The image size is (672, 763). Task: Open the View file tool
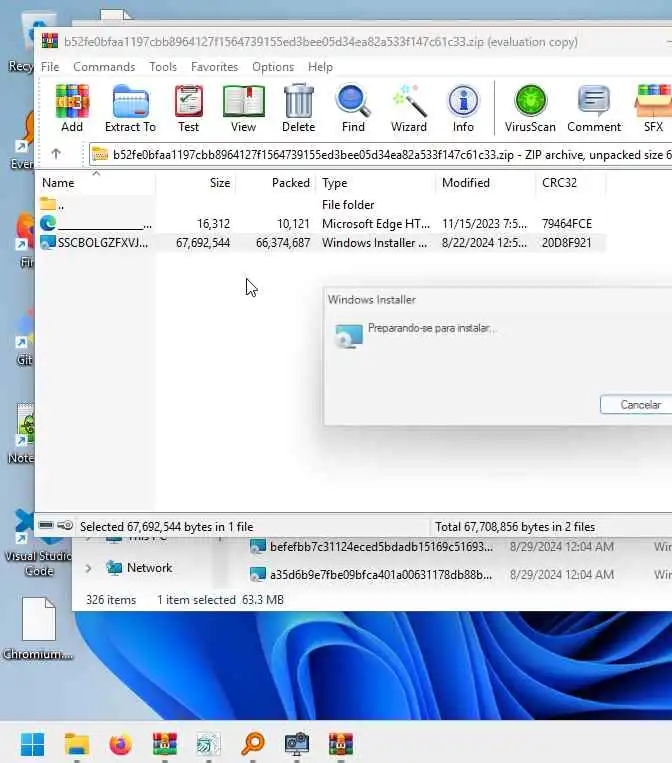click(x=243, y=108)
